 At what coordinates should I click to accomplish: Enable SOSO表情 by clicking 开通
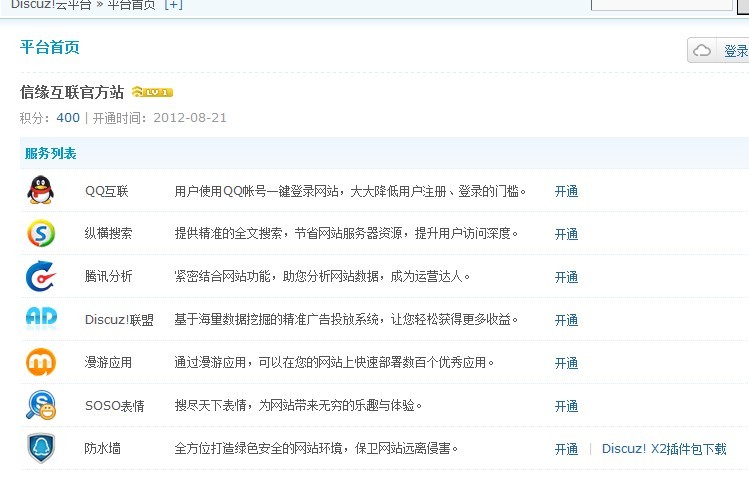coord(566,406)
